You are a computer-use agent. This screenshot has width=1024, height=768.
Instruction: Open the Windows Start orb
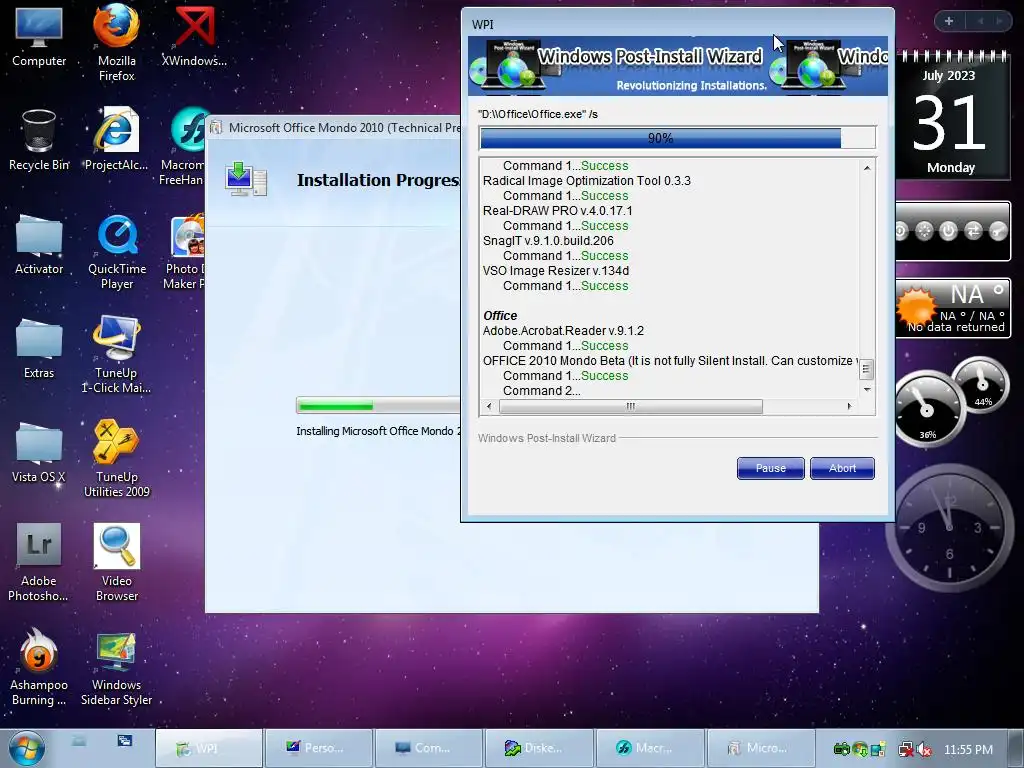pos(27,748)
